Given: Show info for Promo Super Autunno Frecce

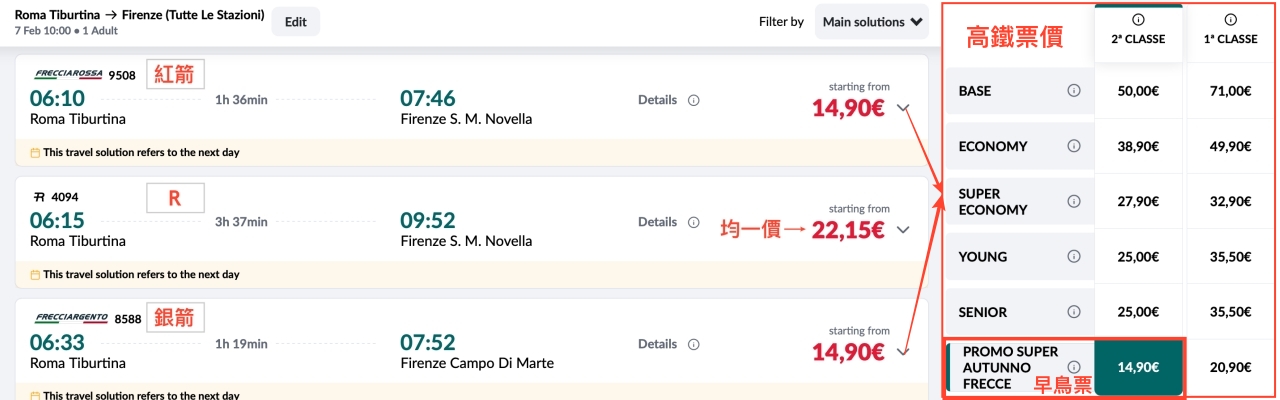Looking at the screenshot, I should [x=1074, y=367].
